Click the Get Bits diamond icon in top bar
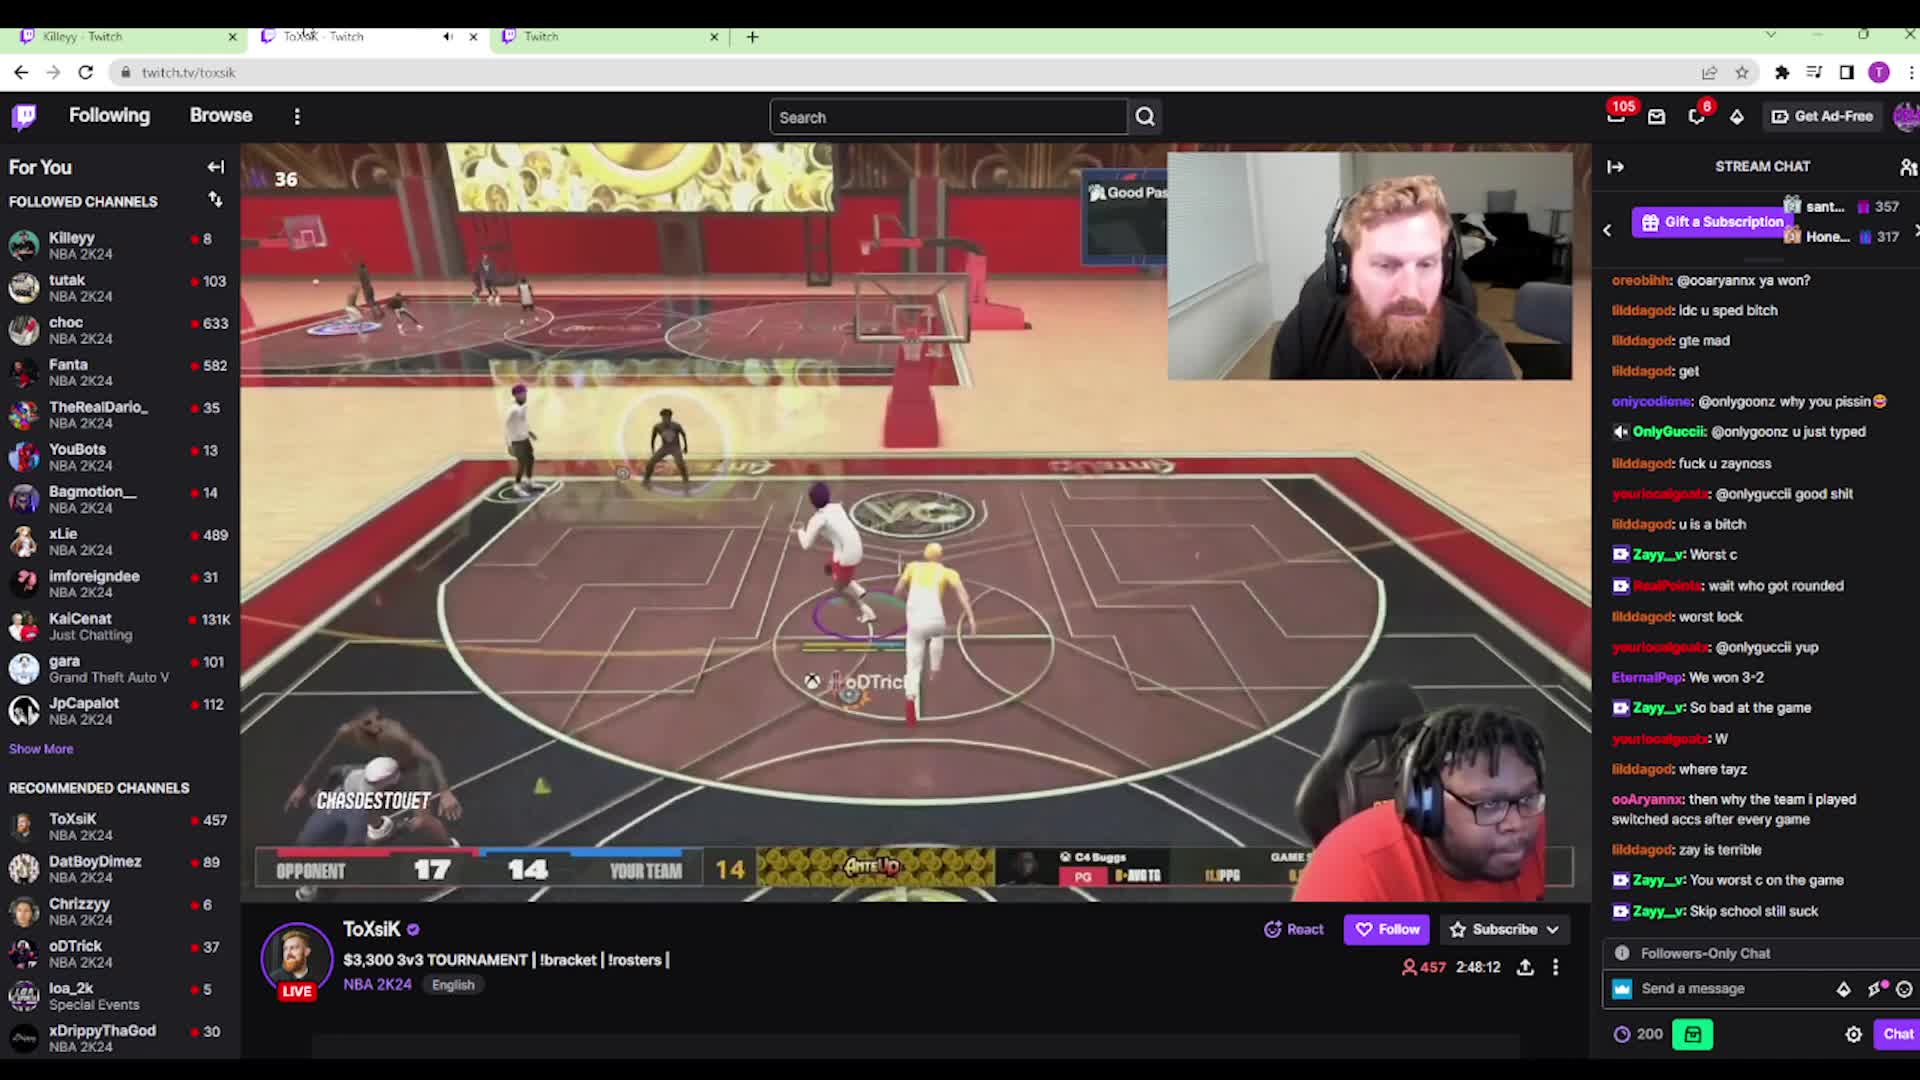Viewport: 1920px width, 1080px height. (x=1737, y=117)
